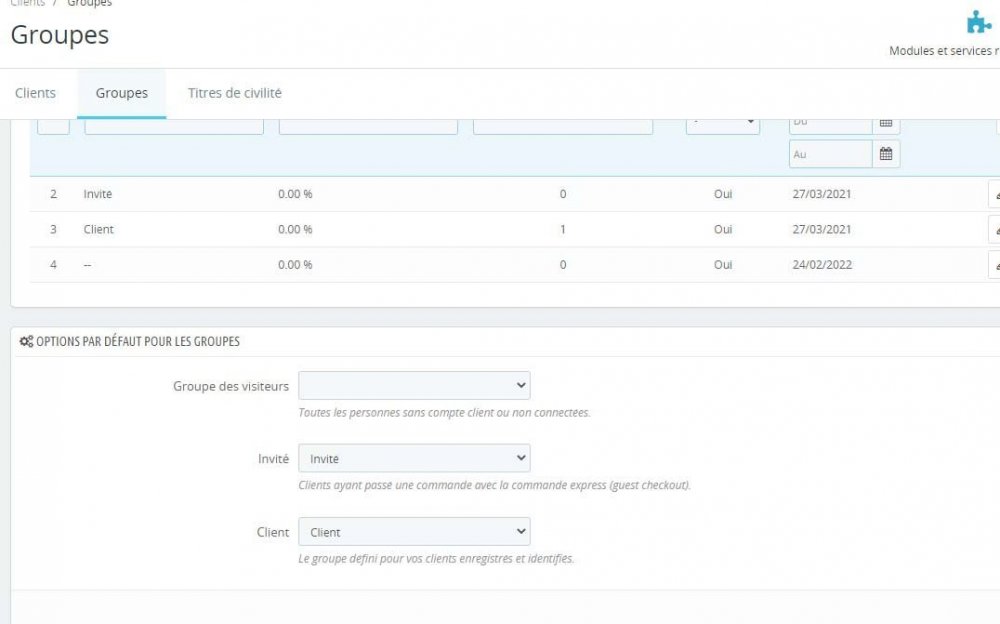Click the edit pencil for the Invité row
The image size is (1000, 624).
pos(995,195)
